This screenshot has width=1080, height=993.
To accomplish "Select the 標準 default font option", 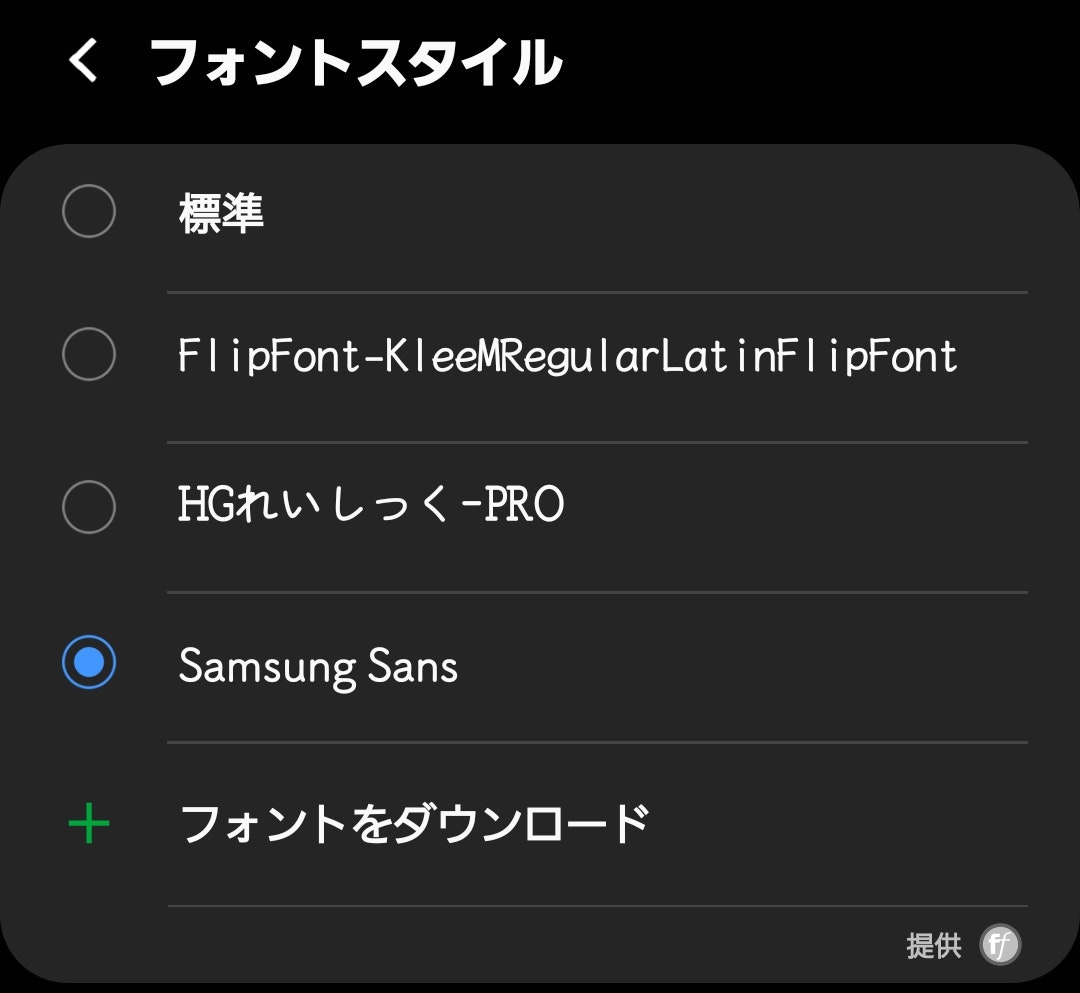I will 222,213.
